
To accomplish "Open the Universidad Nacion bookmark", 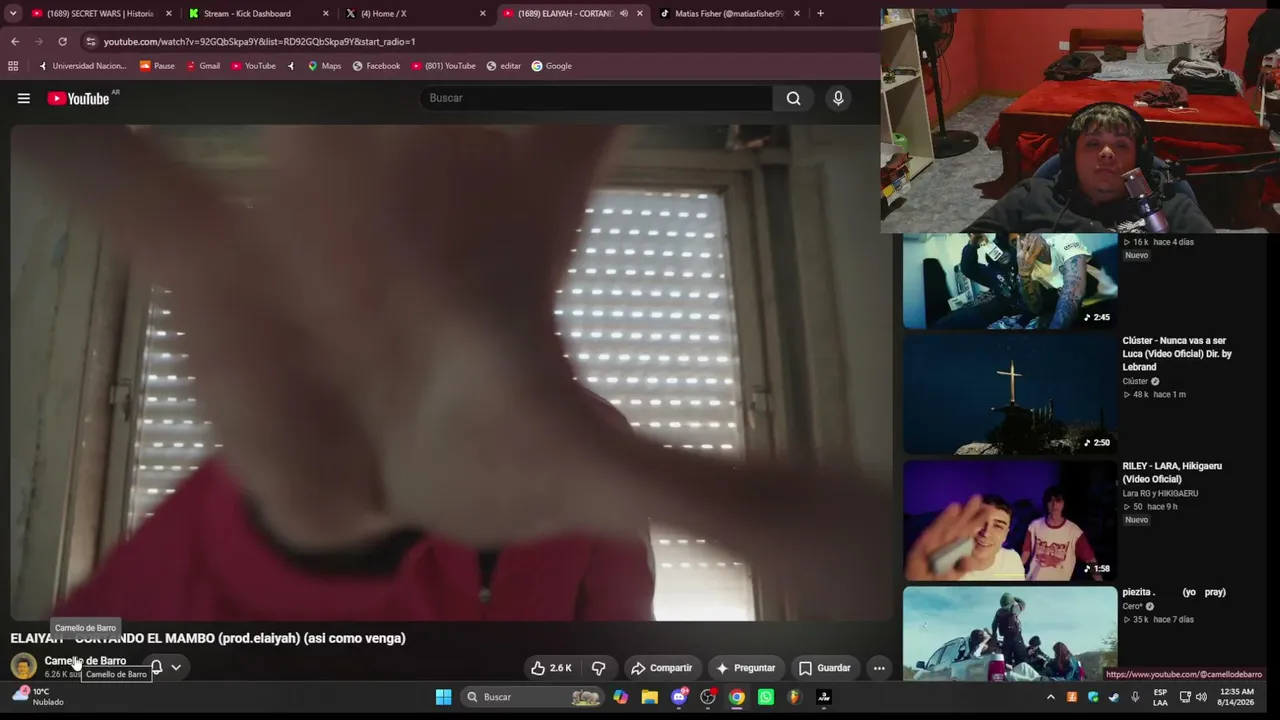I will click(82, 66).
